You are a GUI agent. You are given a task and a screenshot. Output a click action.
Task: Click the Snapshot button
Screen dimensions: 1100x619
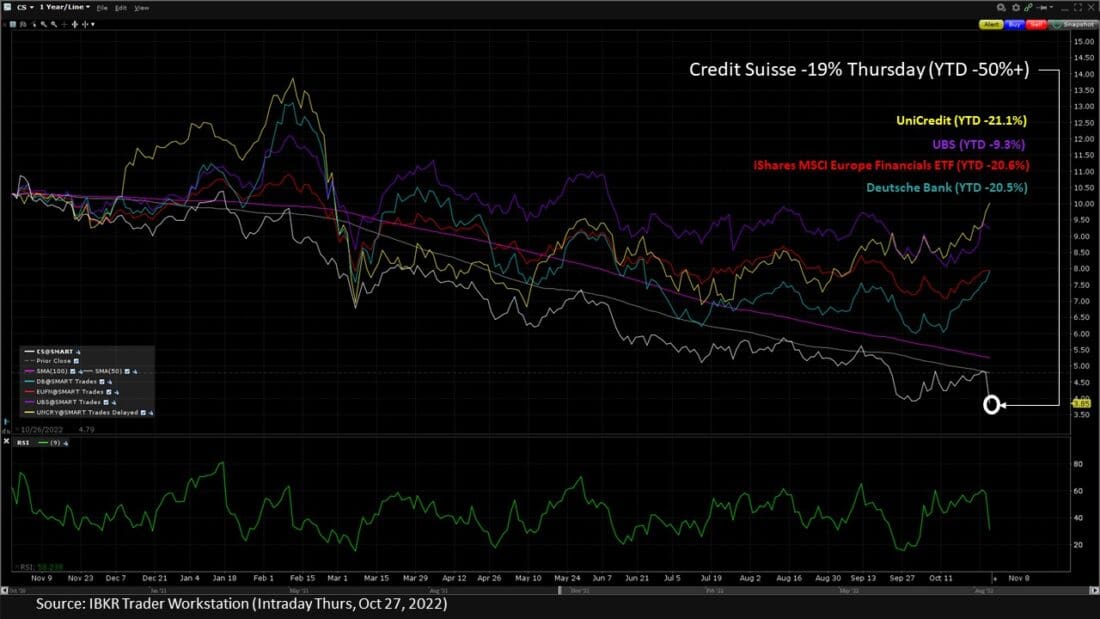pyautogui.click(x=1073, y=25)
